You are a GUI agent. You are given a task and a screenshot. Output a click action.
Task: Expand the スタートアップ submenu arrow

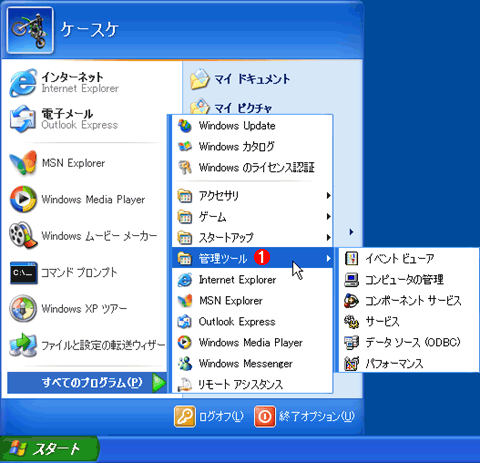click(x=328, y=237)
